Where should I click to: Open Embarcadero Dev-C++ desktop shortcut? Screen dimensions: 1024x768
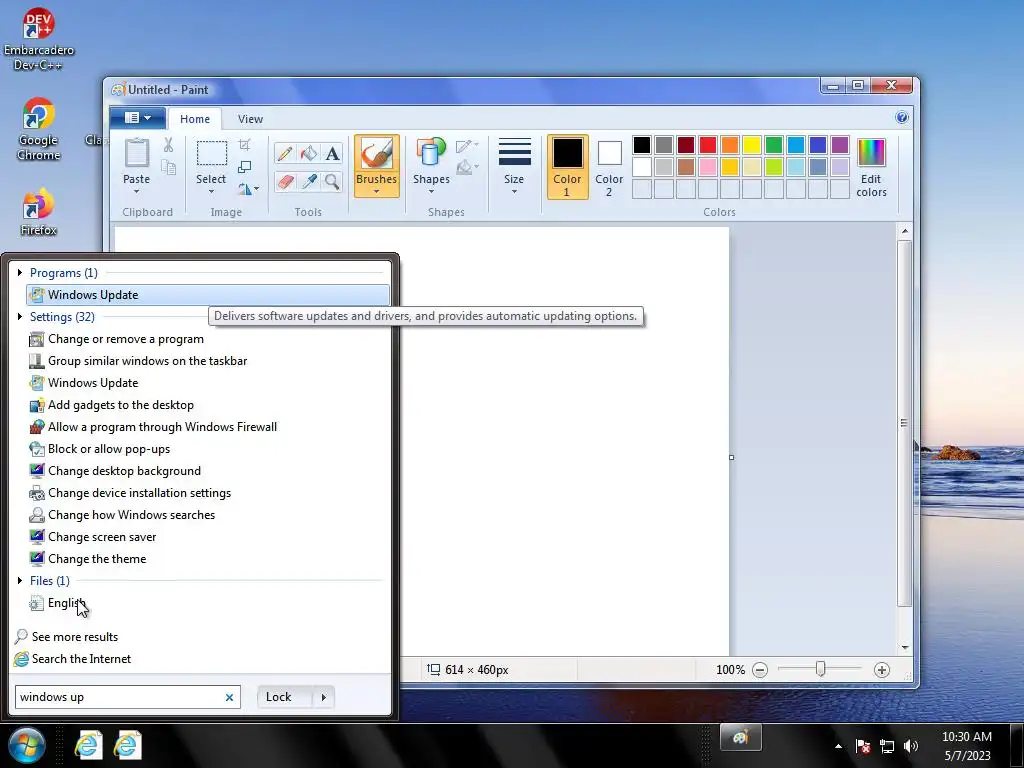(39, 39)
